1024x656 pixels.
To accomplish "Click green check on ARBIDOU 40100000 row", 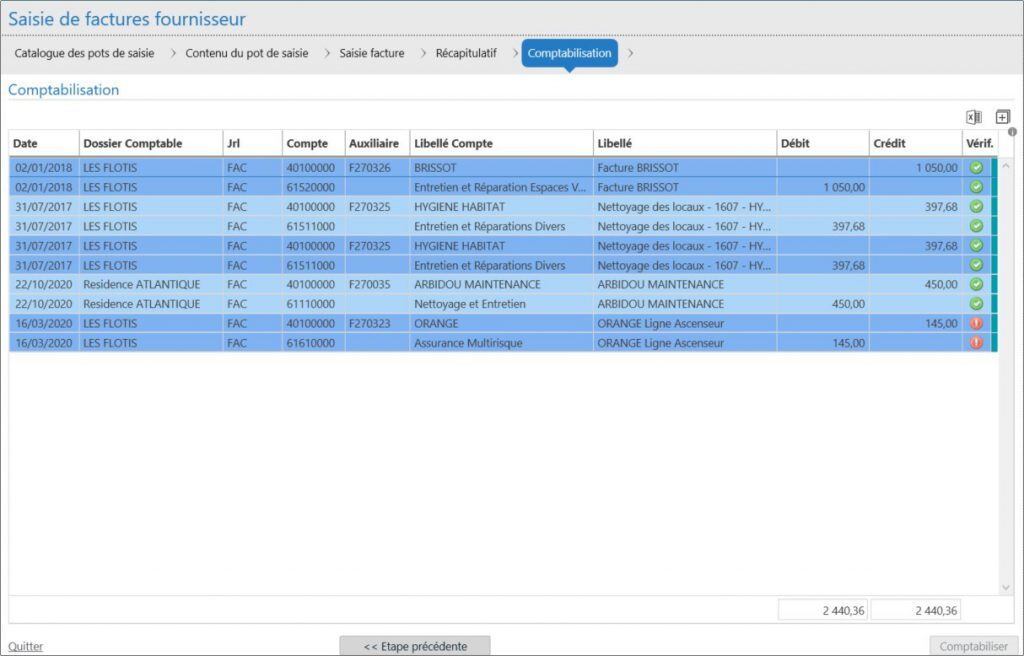I will [976, 284].
